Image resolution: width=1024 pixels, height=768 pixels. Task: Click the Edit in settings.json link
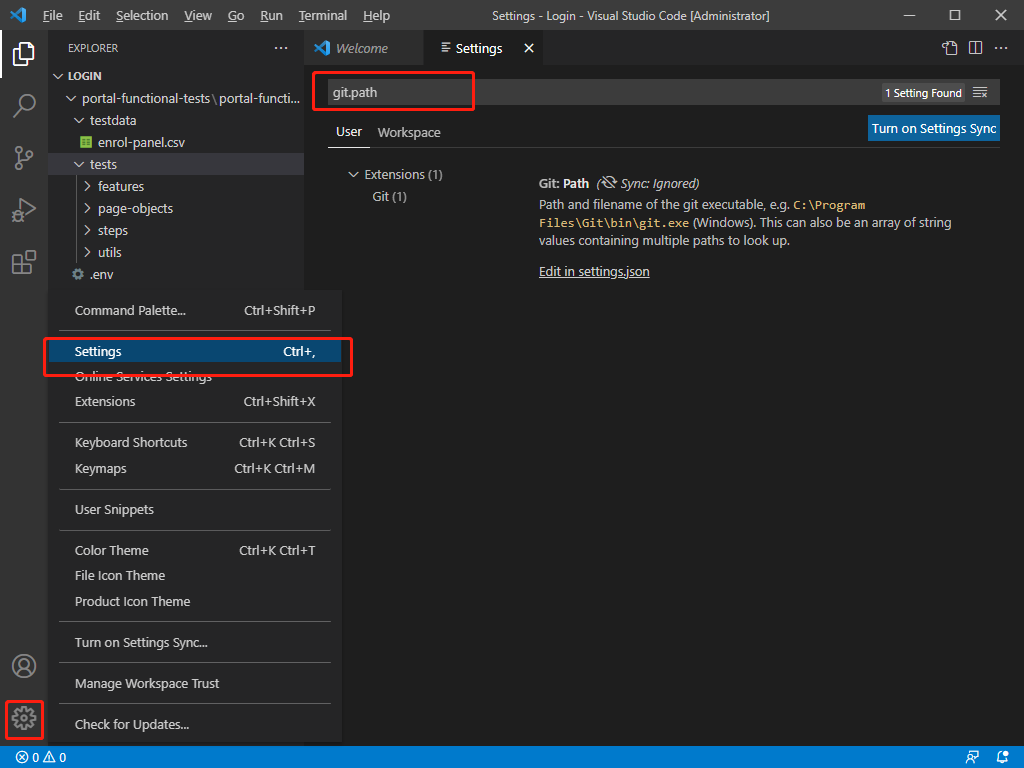click(x=594, y=271)
